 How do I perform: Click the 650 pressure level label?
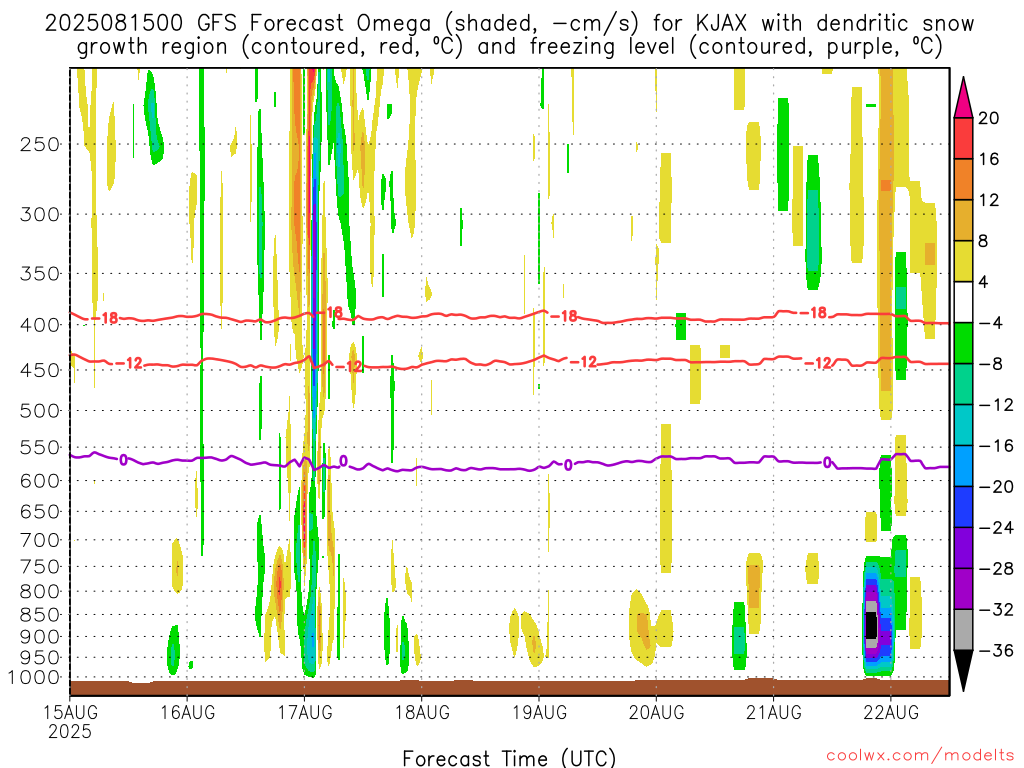(40, 511)
